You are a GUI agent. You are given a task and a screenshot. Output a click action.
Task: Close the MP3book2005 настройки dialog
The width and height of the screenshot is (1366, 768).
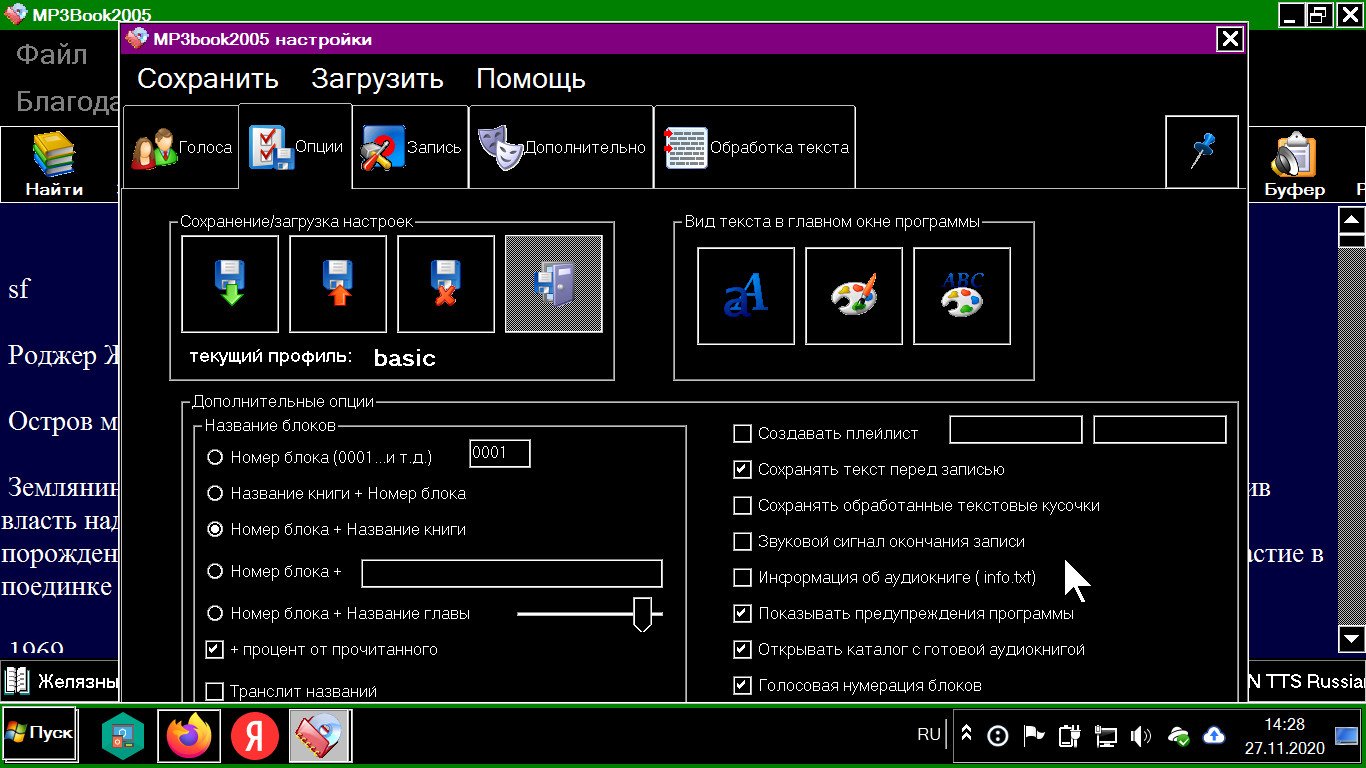pyautogui.click(x=1230, y=39)
